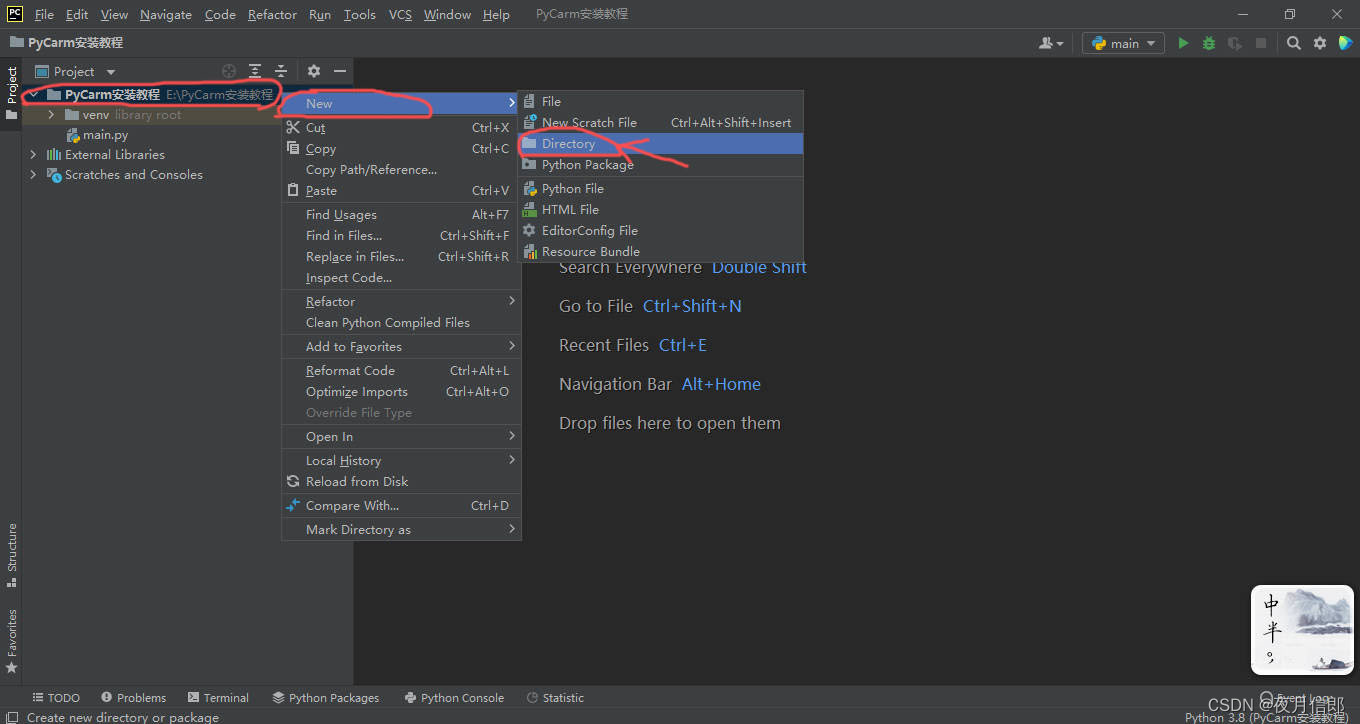Select EditorConfig File option
This screenshot has height=724, width=1360.
pyautogui.click(x=661, y=231)
